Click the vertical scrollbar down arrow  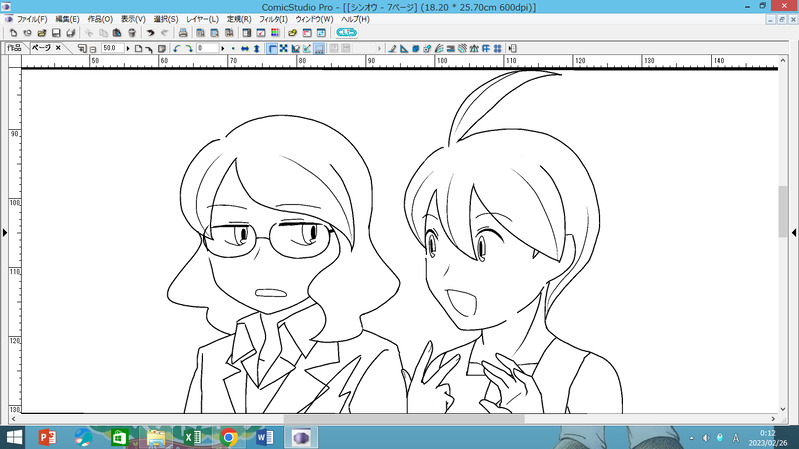tap(783, 409)
